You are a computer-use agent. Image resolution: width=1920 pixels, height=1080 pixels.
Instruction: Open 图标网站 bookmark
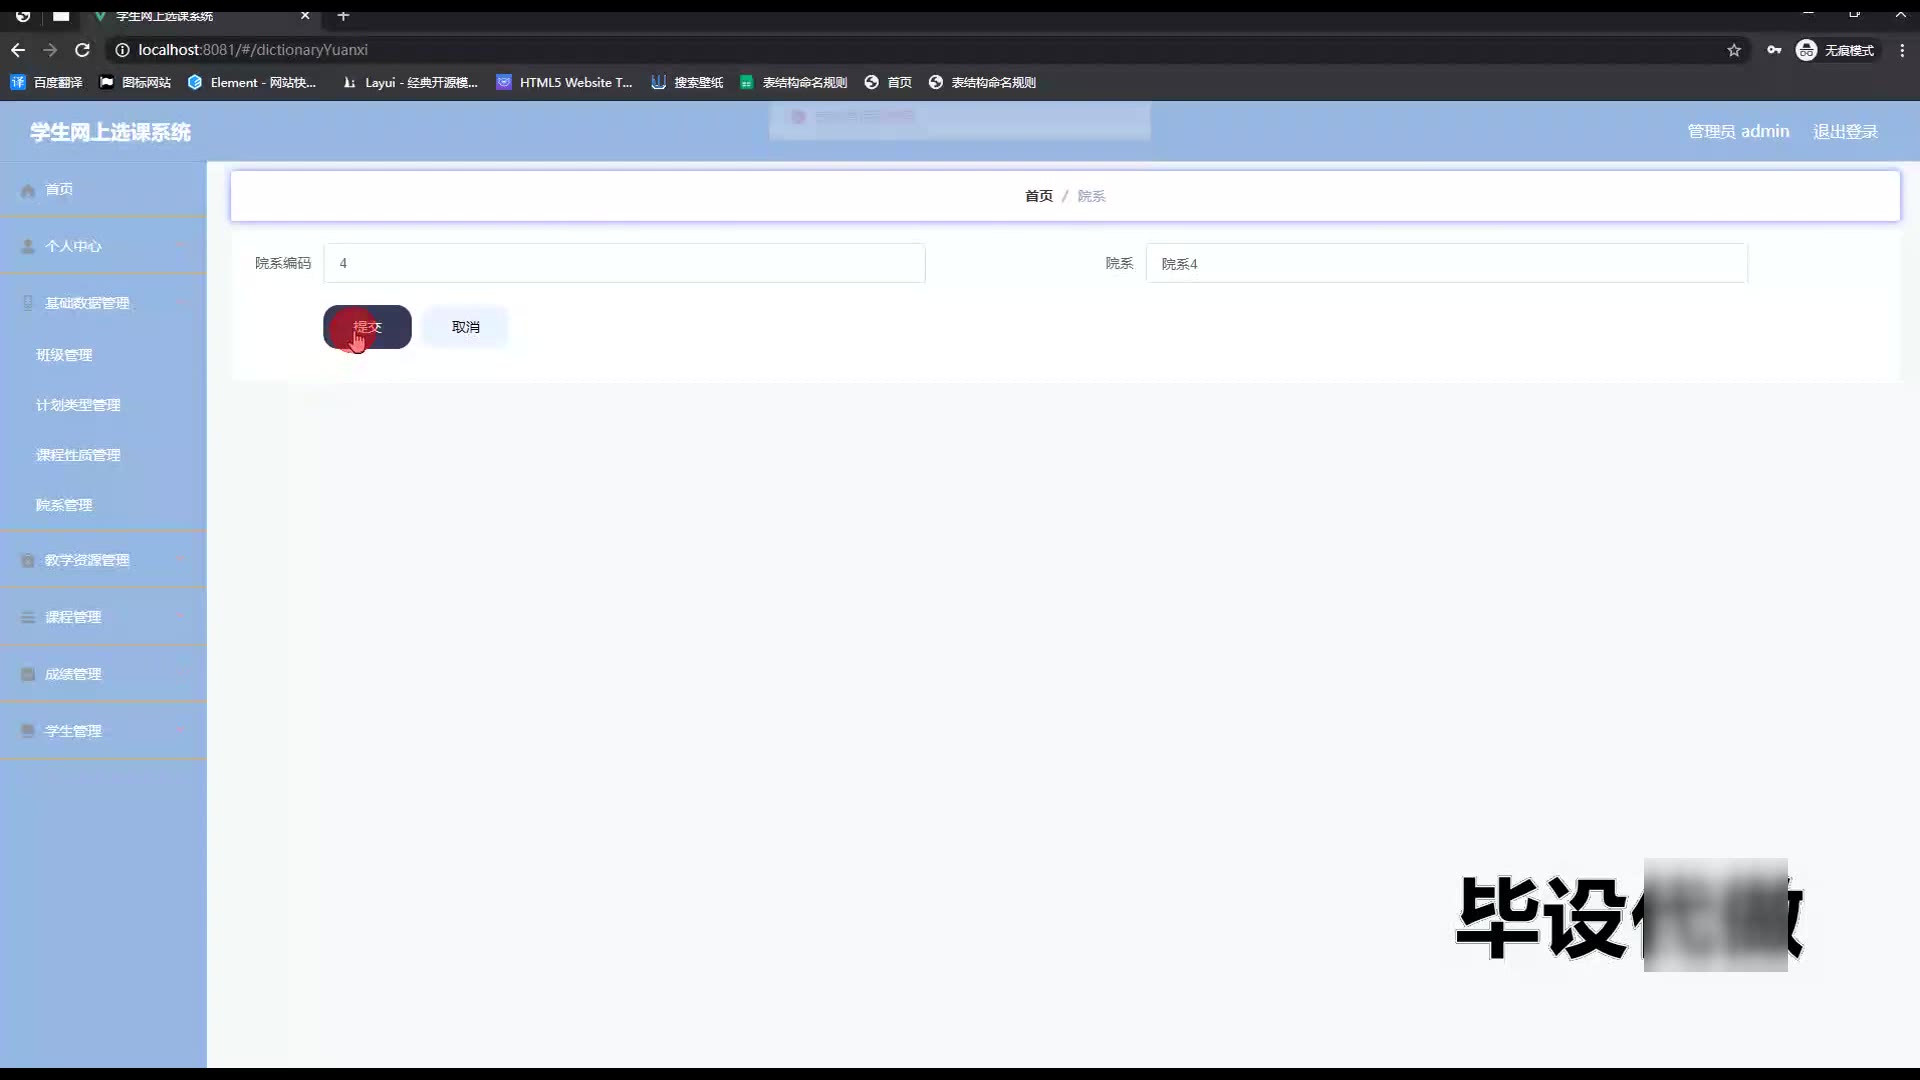click(135, 83)
